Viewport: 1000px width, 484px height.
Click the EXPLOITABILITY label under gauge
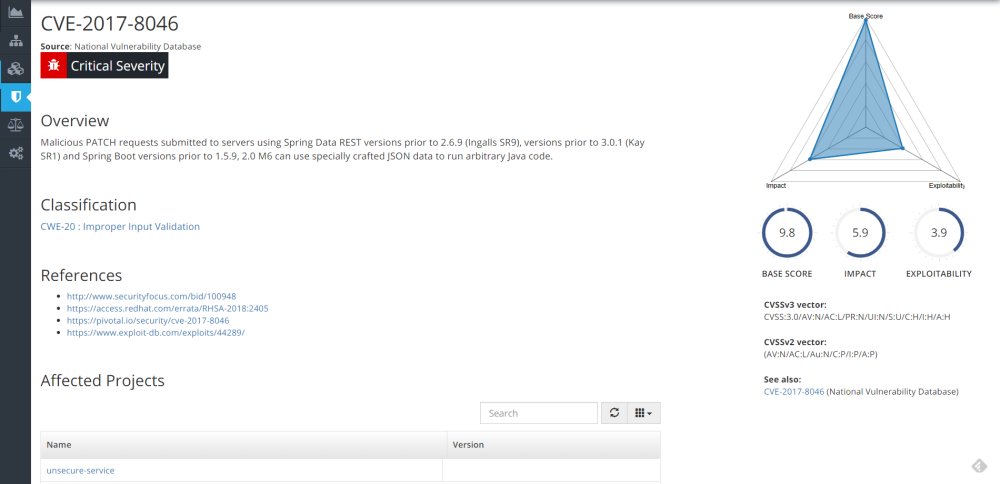(x=939, y=274)
